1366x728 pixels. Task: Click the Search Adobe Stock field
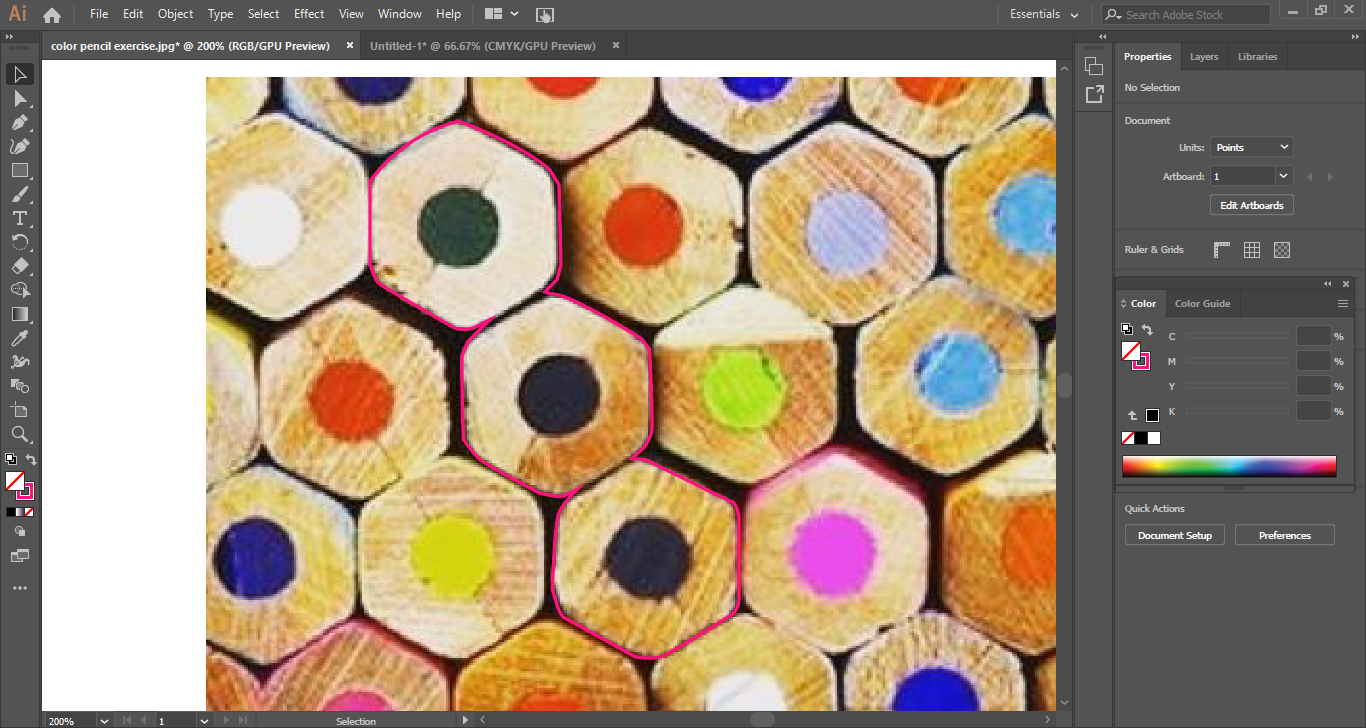point(1186,15)
